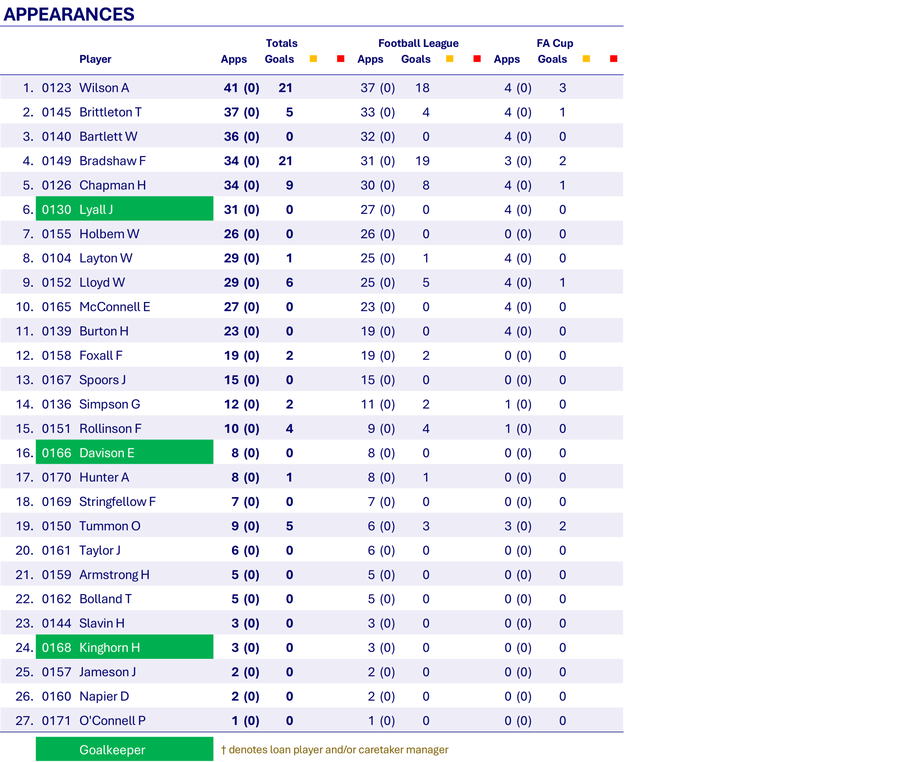900x762 pixels.
Task: Select player McConnell E
Action: 115,307
